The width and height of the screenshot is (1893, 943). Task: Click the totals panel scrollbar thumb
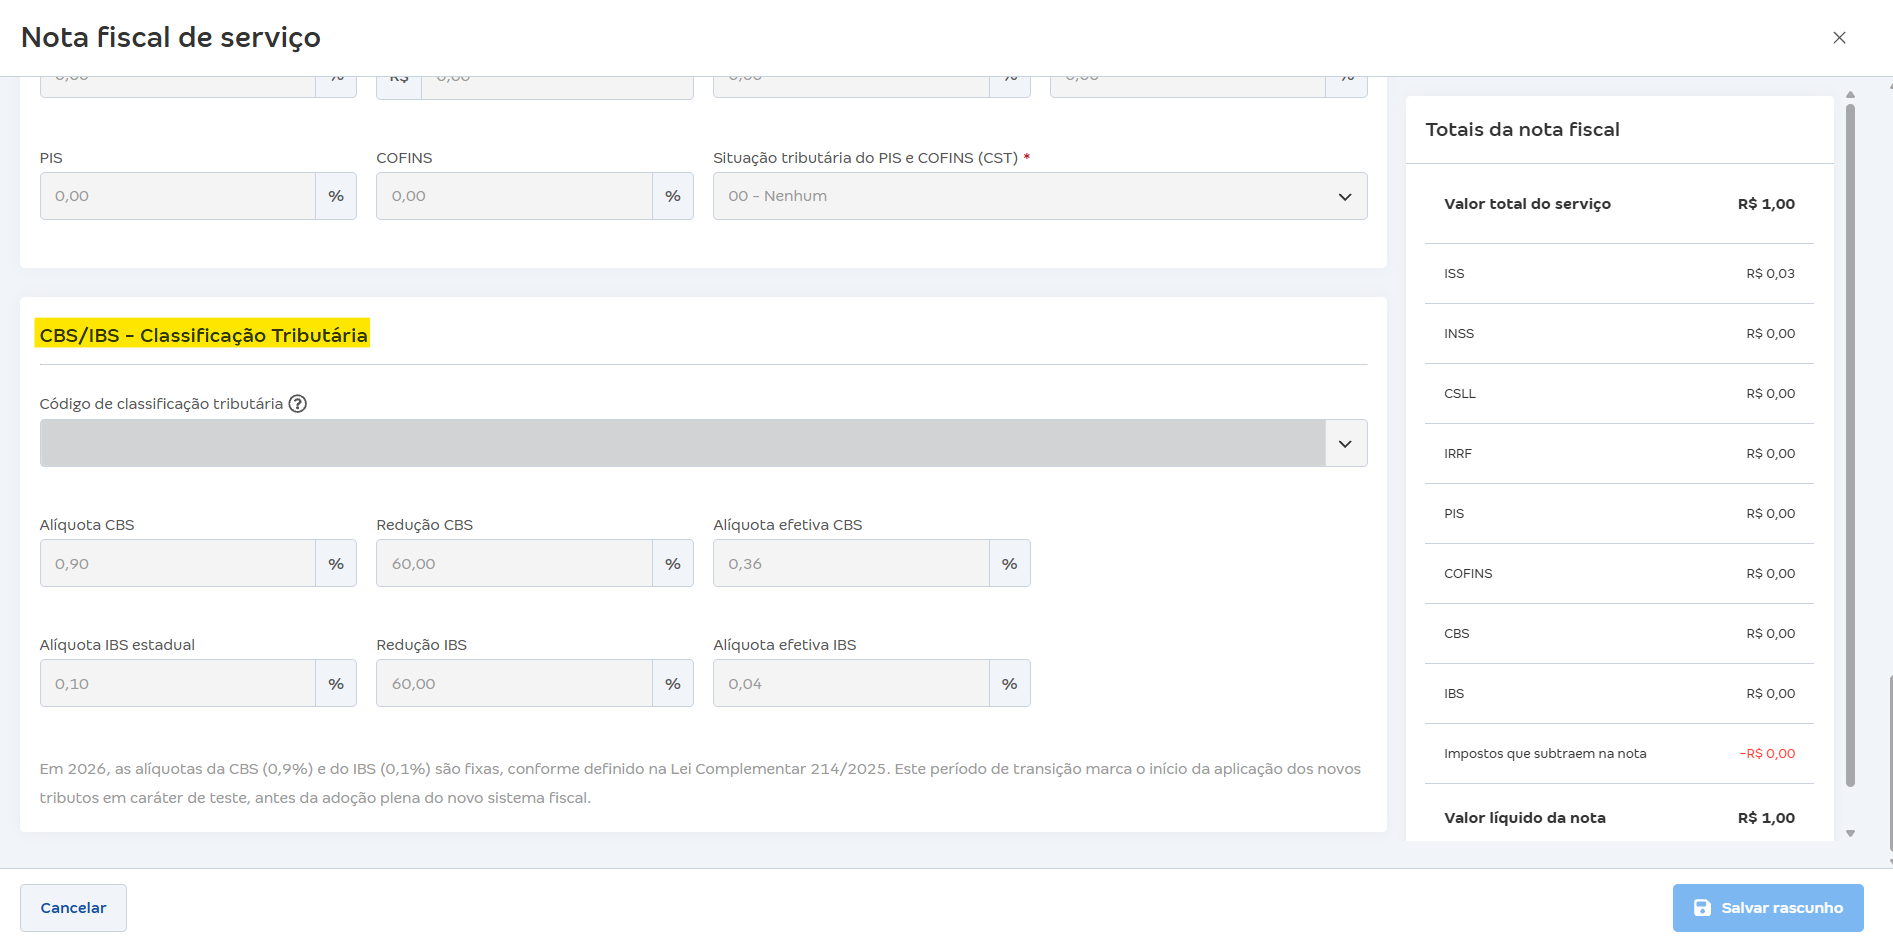pos(1850,445)
